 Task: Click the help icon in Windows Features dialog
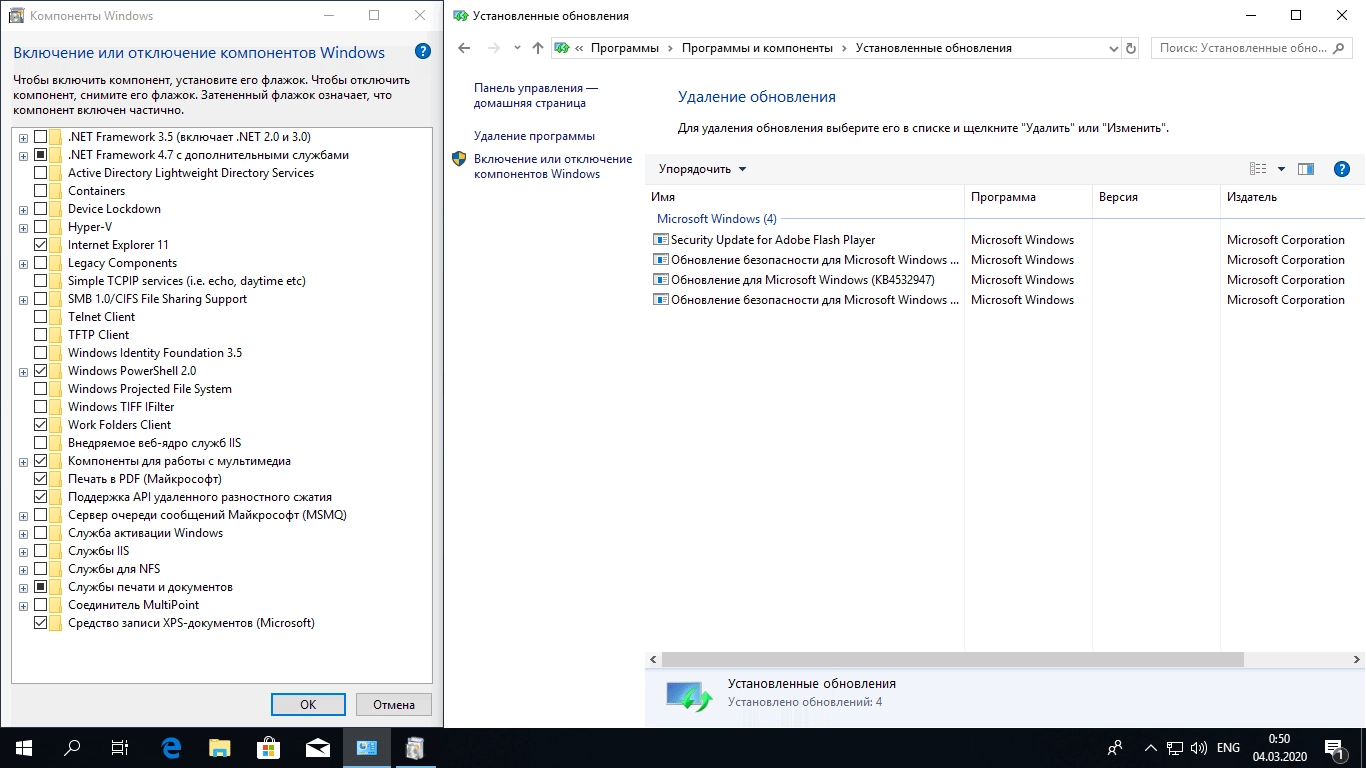click(x=423, y=52)
